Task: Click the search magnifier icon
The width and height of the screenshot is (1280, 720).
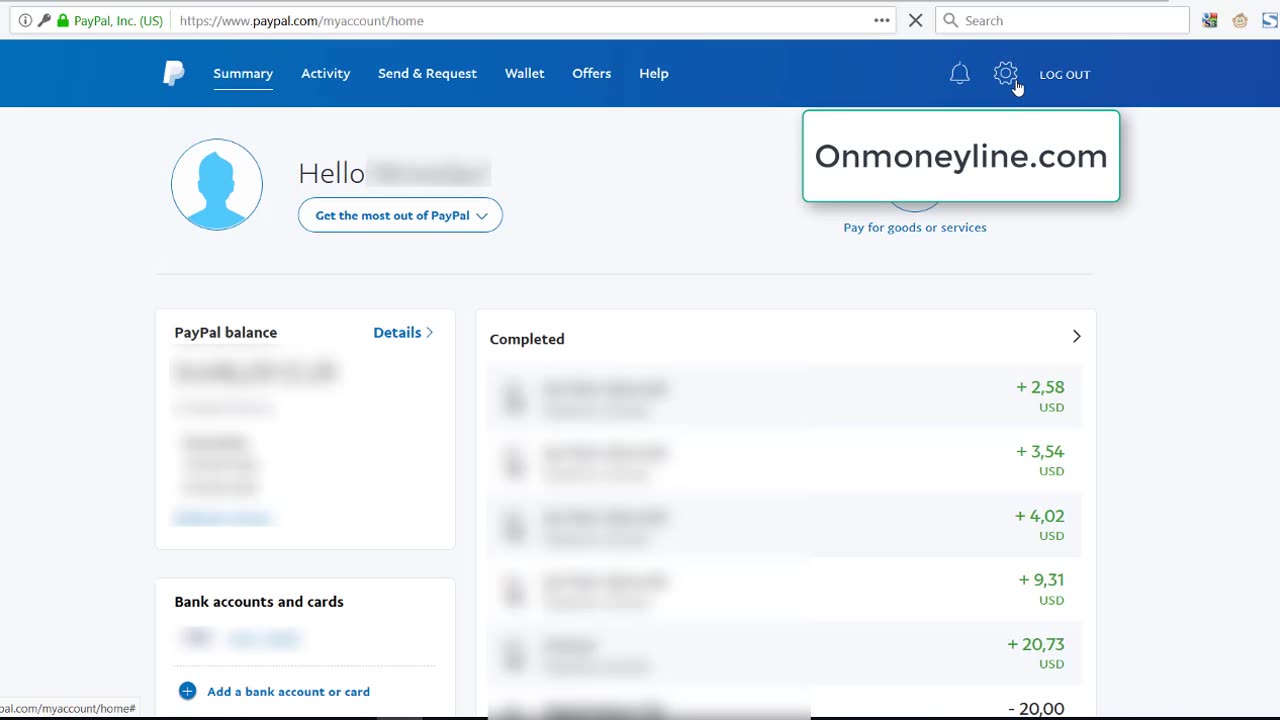Action: coord(951,20)
